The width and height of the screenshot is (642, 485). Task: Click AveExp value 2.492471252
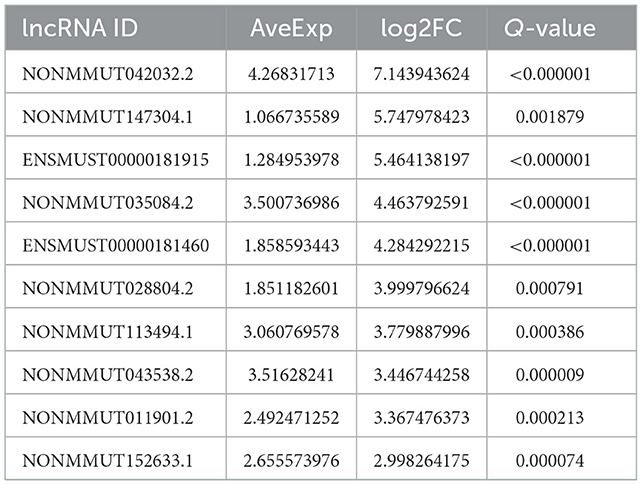[291, 417]
